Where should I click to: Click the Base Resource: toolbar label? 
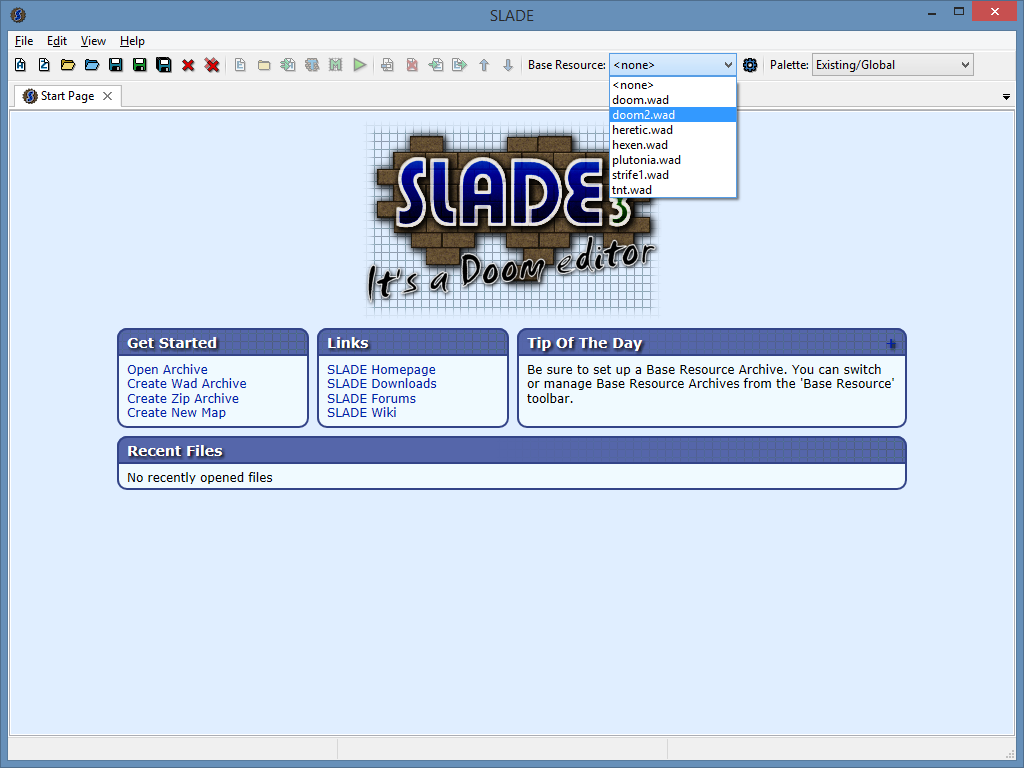[x=567, y=65]
